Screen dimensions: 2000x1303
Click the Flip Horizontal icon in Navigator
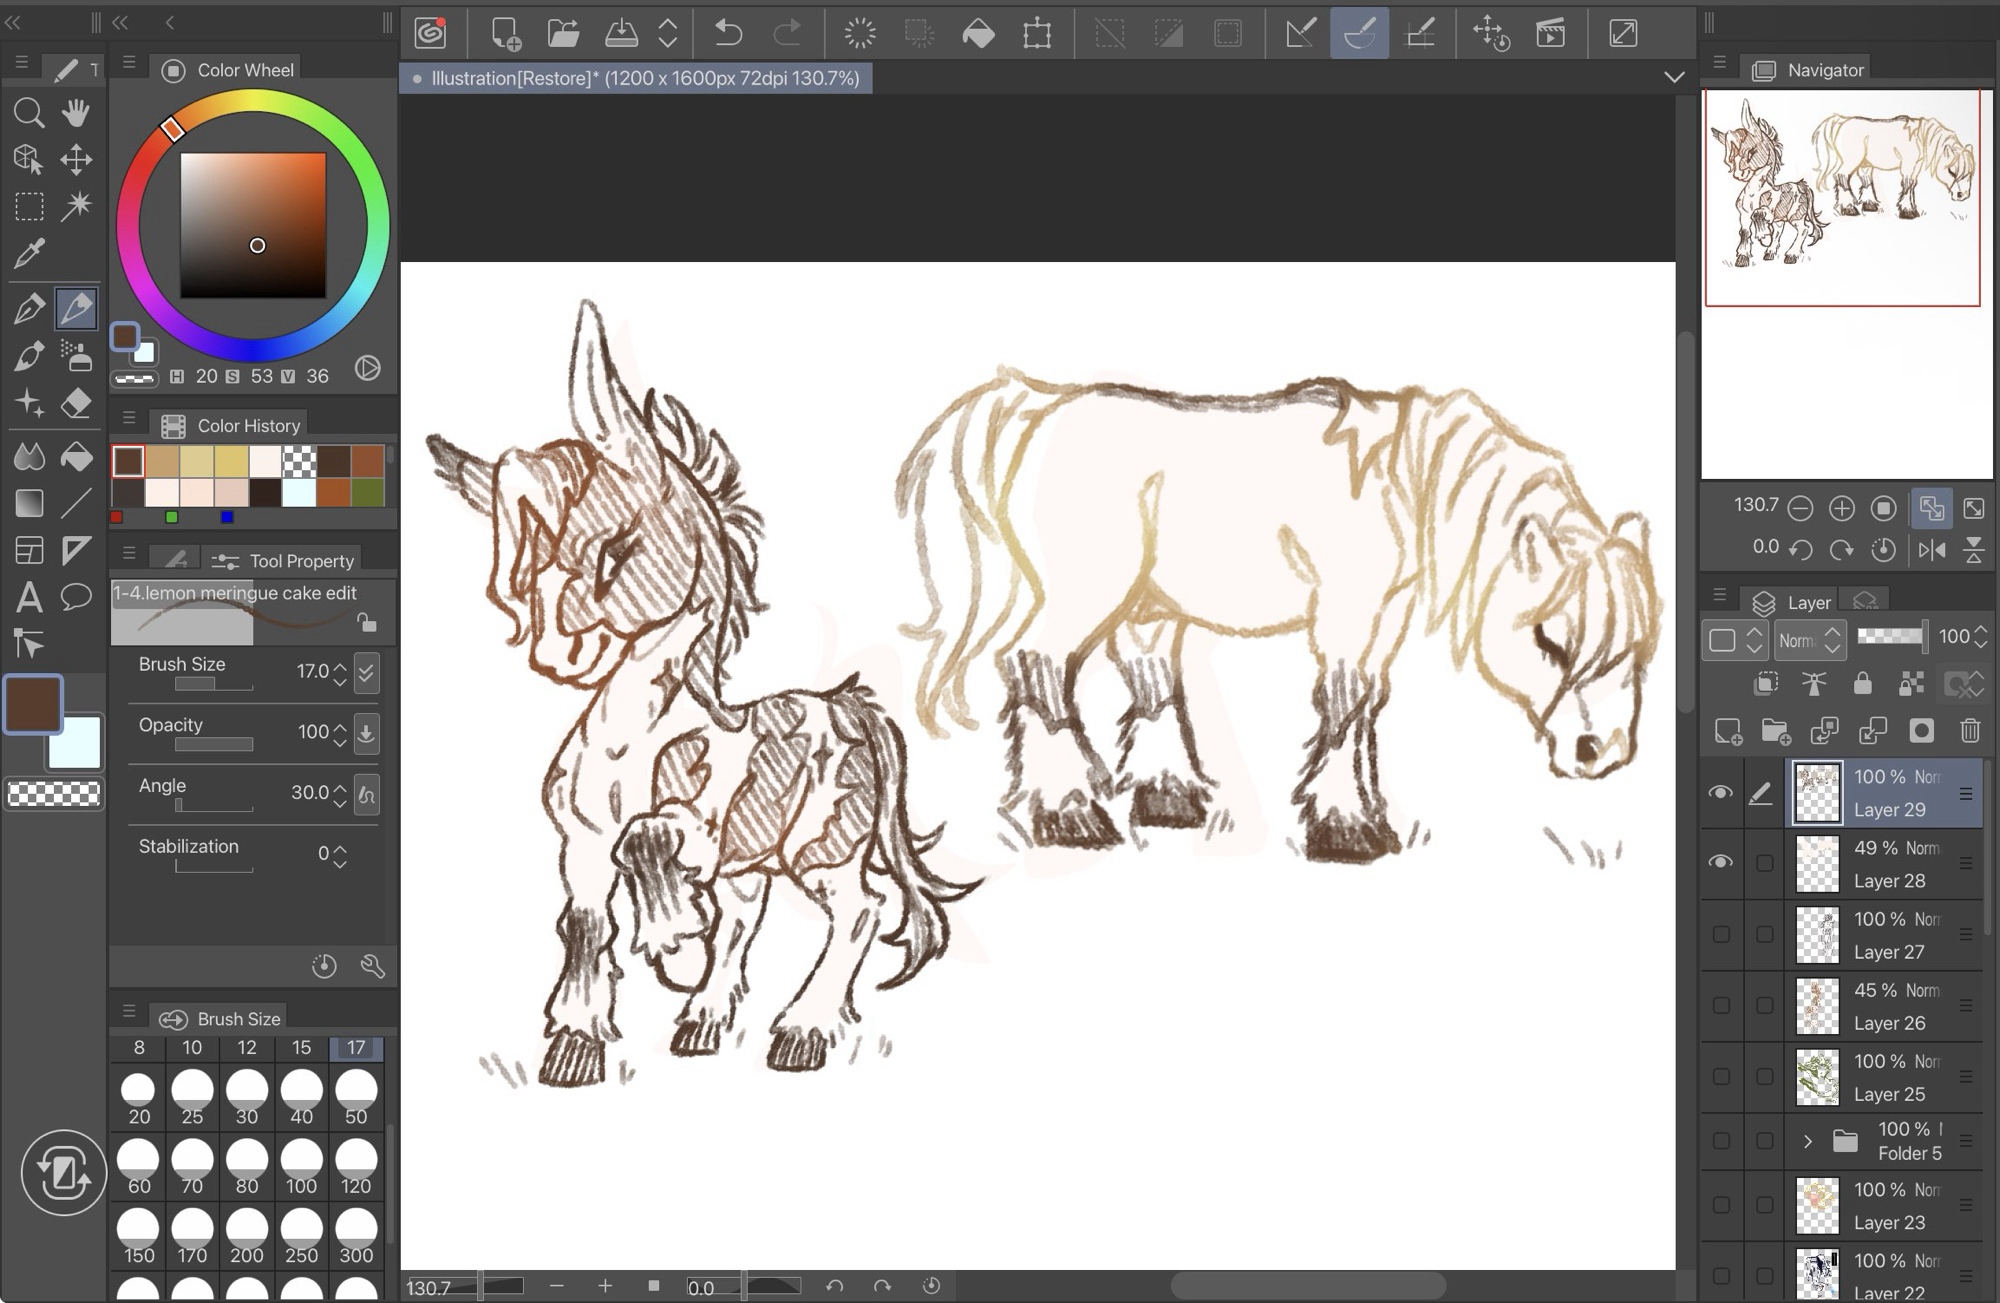tap(1932, 549)
